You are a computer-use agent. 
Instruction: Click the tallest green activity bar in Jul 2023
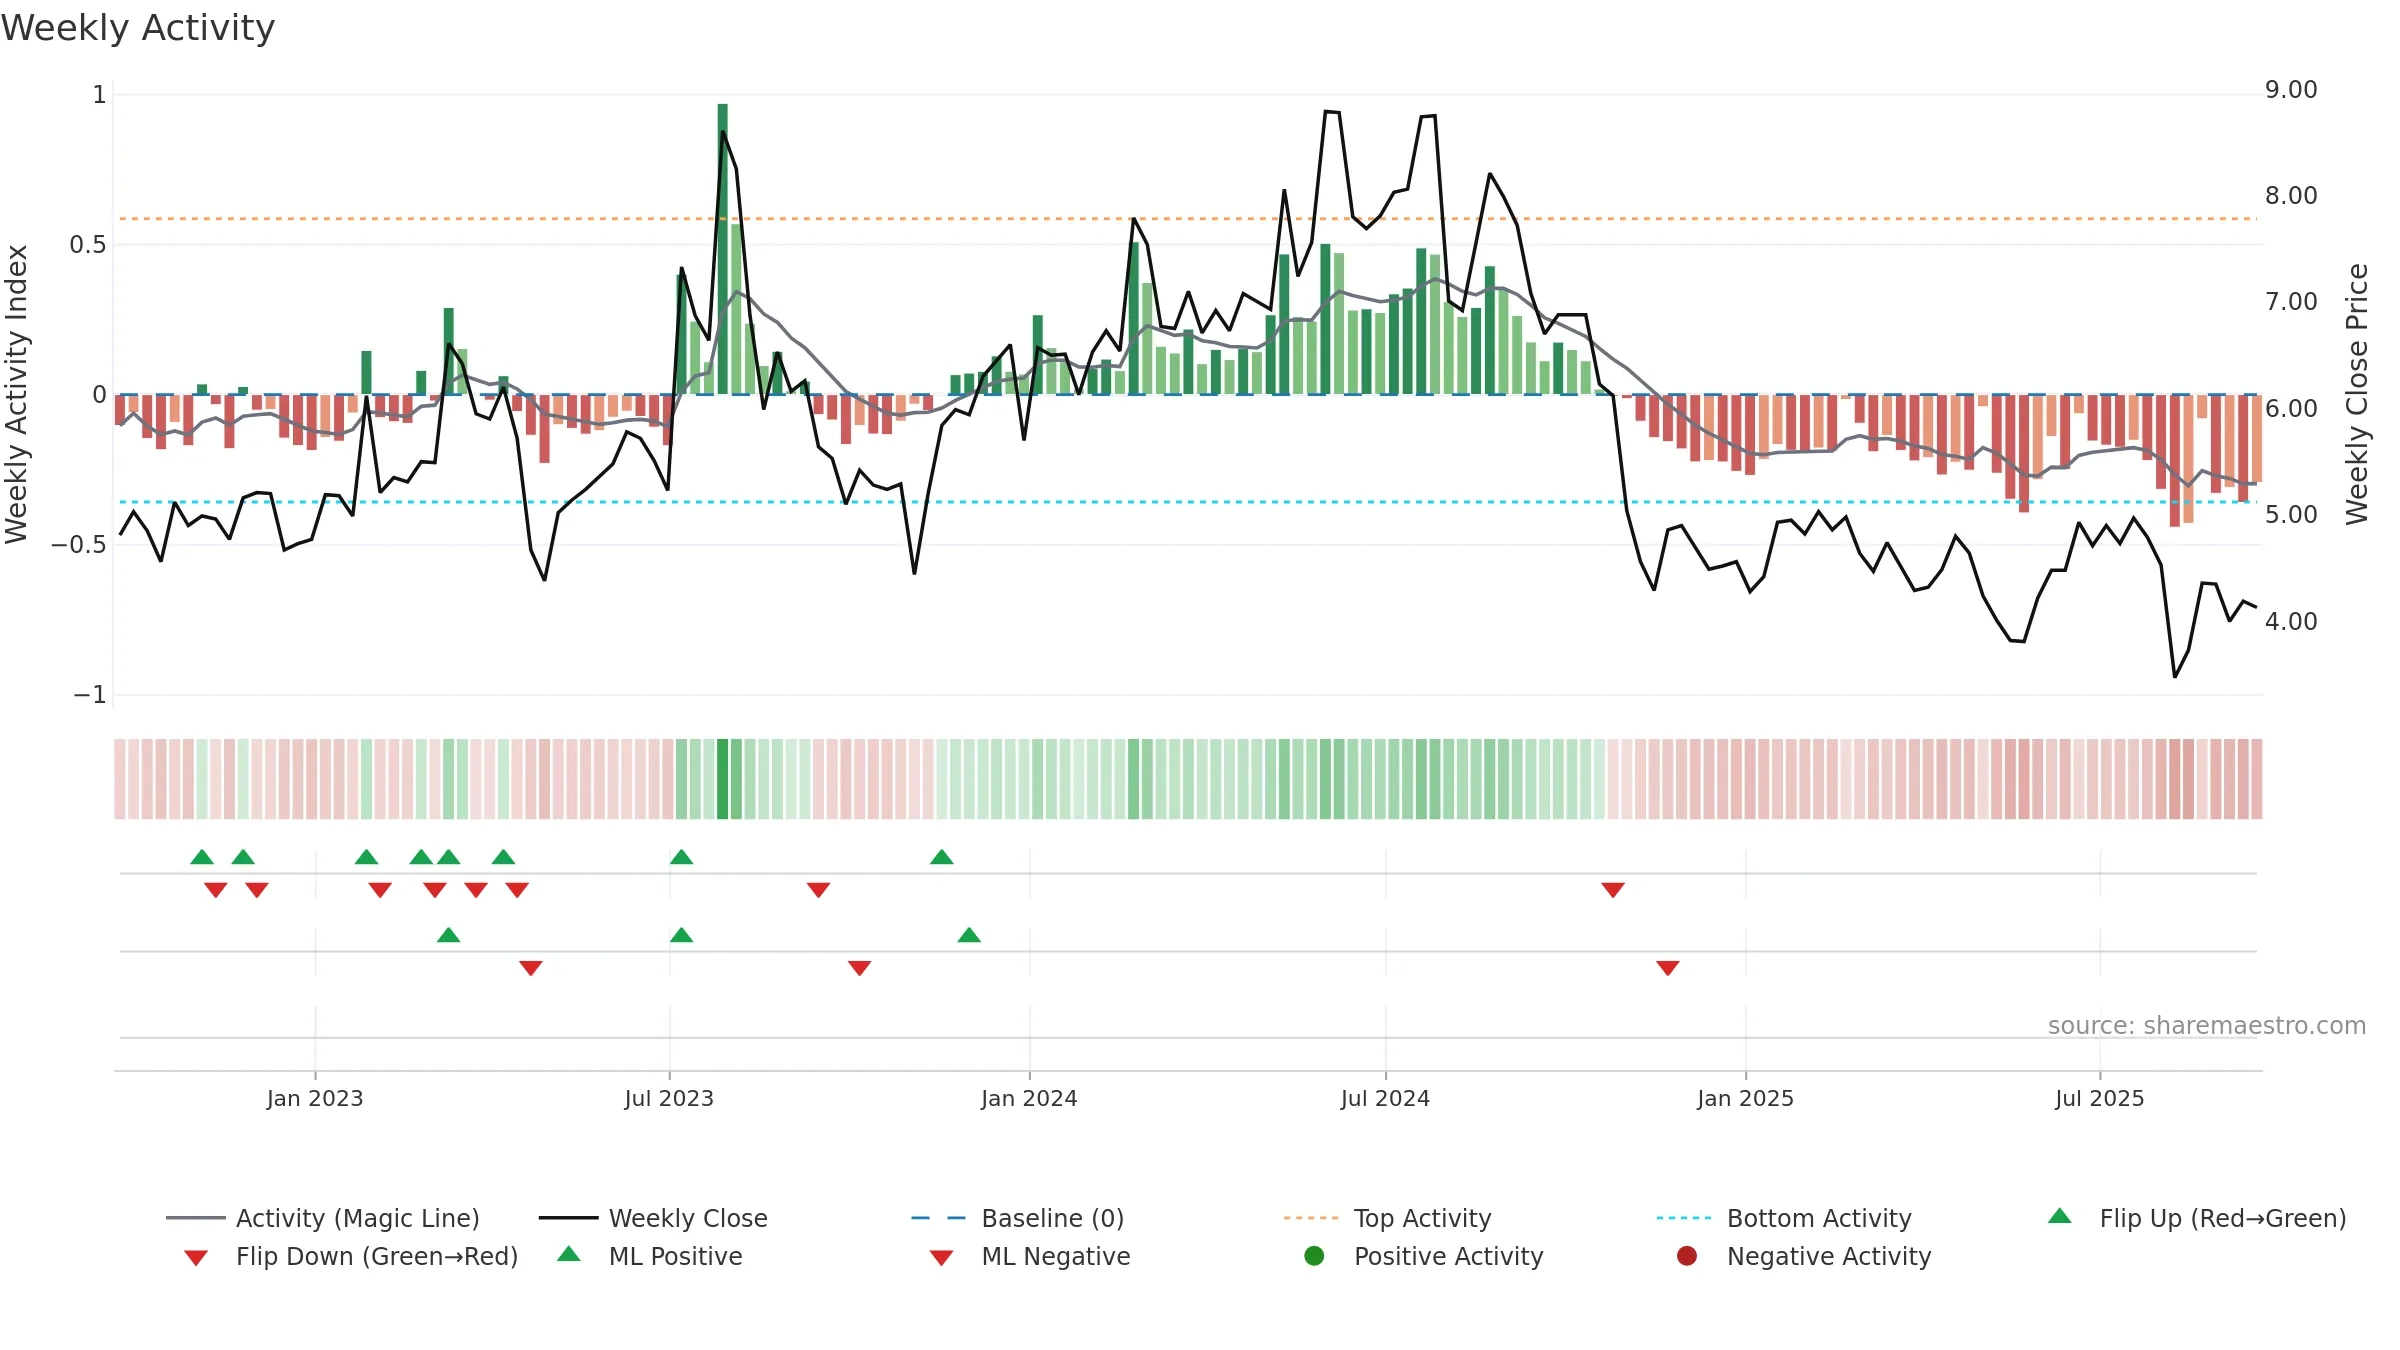click(x=722, y=249)
